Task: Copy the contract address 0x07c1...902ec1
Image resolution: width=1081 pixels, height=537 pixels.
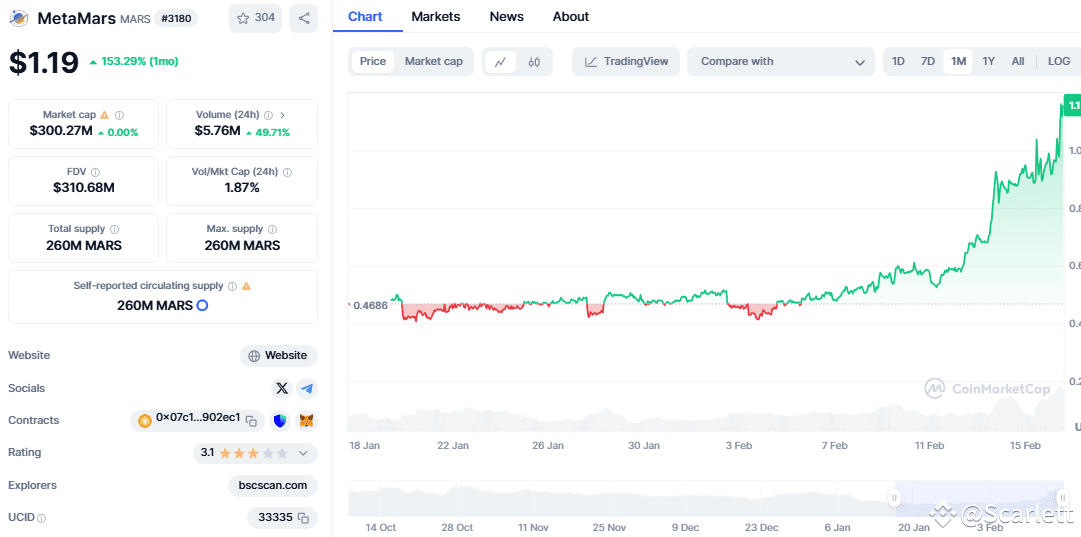Action: pyautogui.click(x=252, y=421)
